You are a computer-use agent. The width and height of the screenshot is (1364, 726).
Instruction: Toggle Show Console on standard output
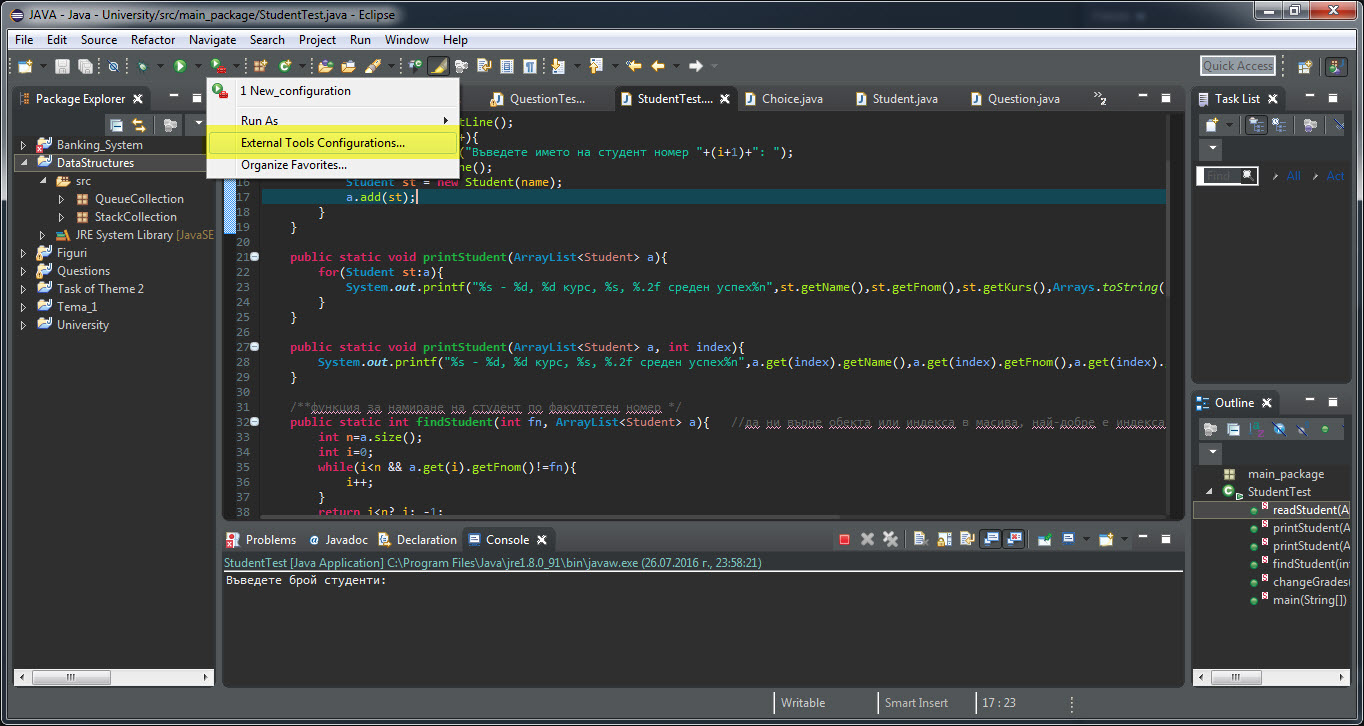[x=990, y=540]
